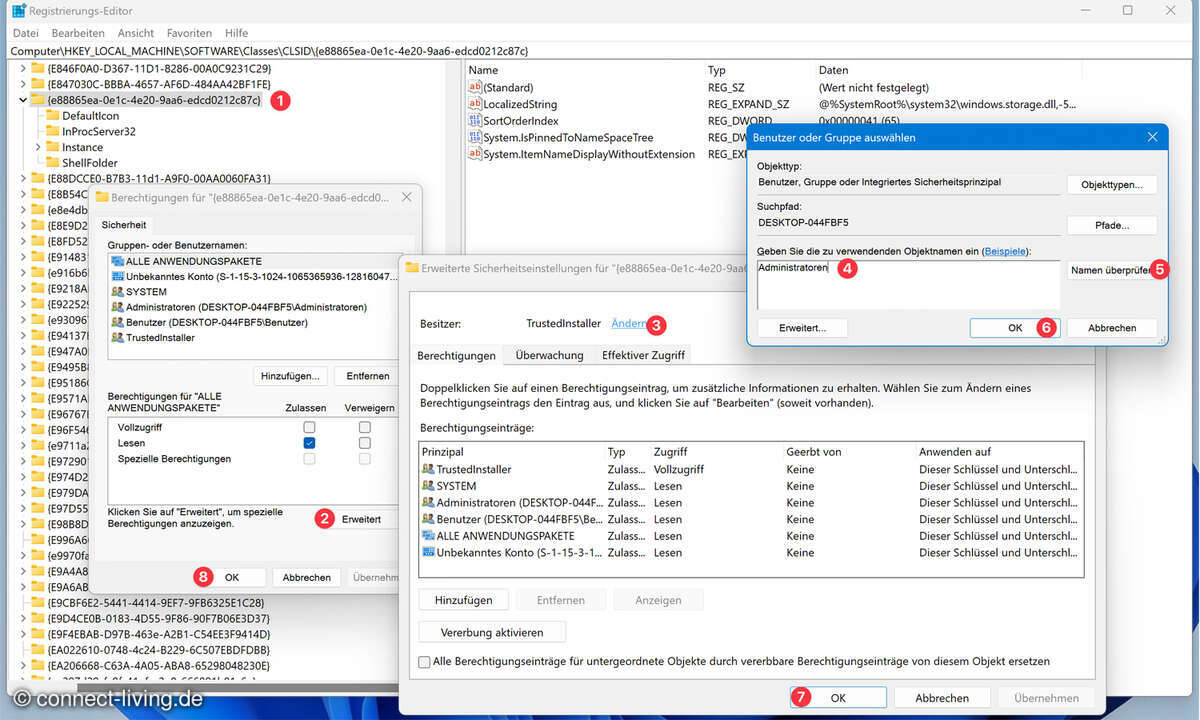The width and height of the screenshot is (1200, 720).
Task: Open the Bearbeiten menu
Action: tap(78, 33)
